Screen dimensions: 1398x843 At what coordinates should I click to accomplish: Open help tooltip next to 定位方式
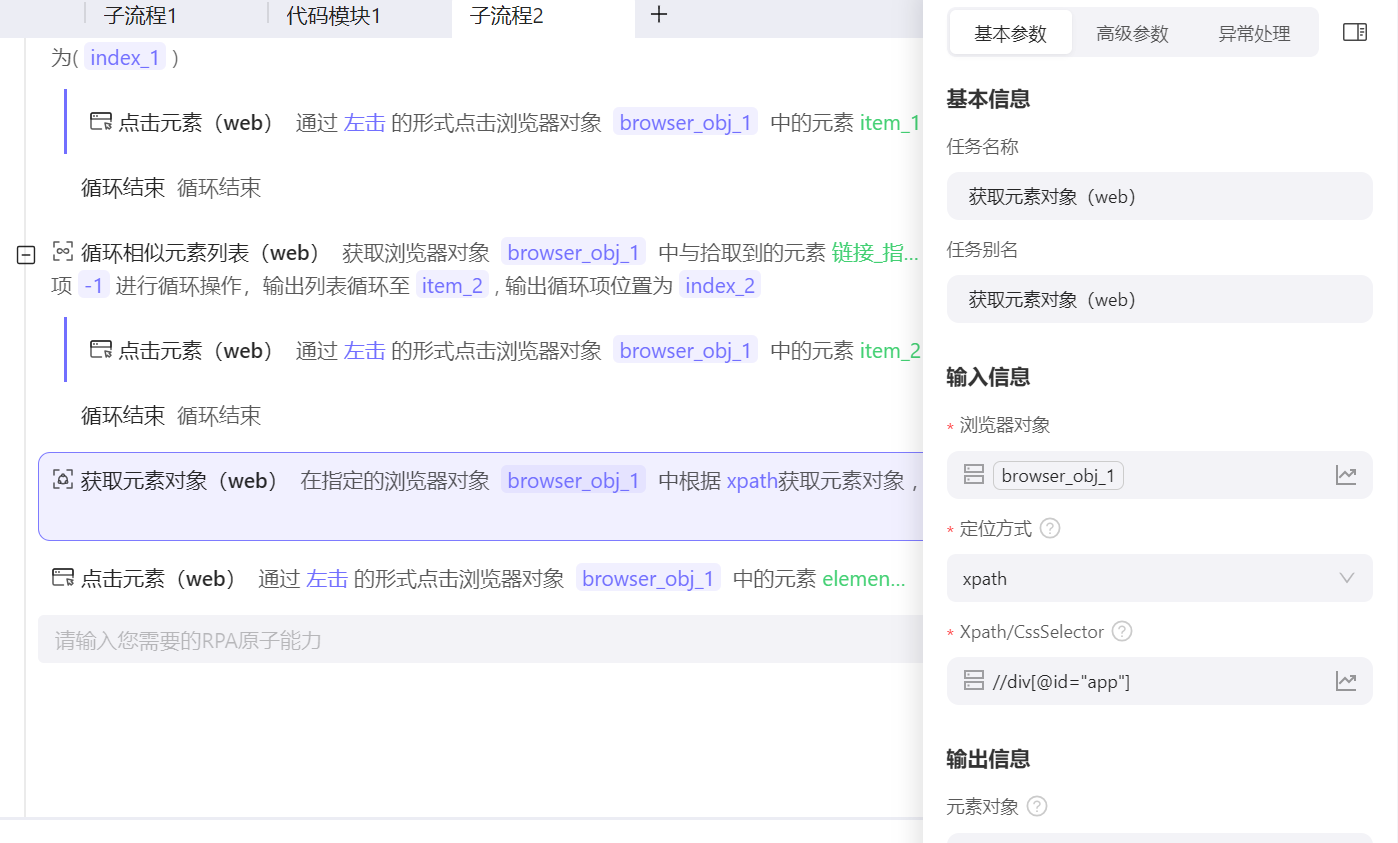pyautogui.click(x=1049, y=529)
